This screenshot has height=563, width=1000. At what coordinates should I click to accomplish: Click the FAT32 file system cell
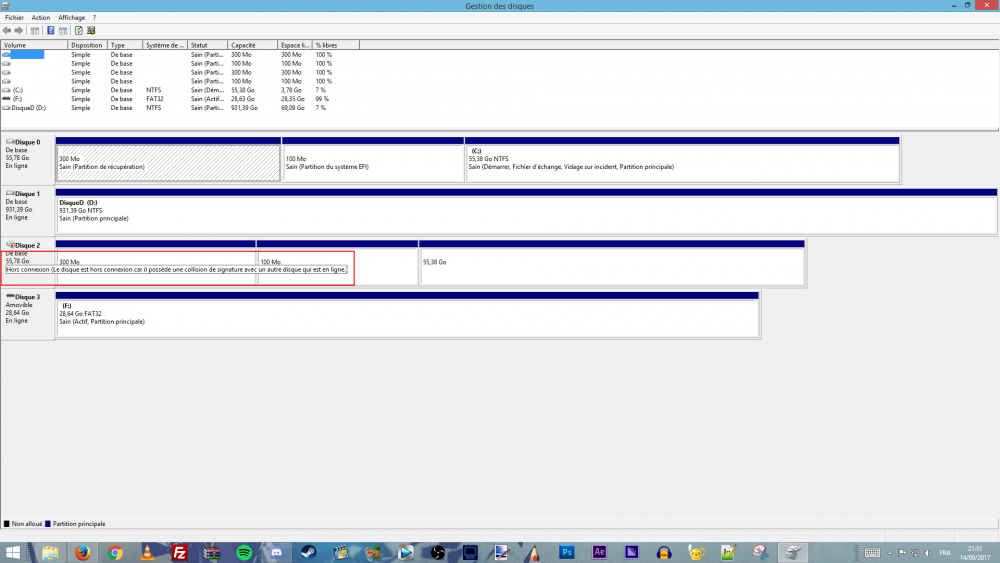pyautogui.click(x=155, y=99)
